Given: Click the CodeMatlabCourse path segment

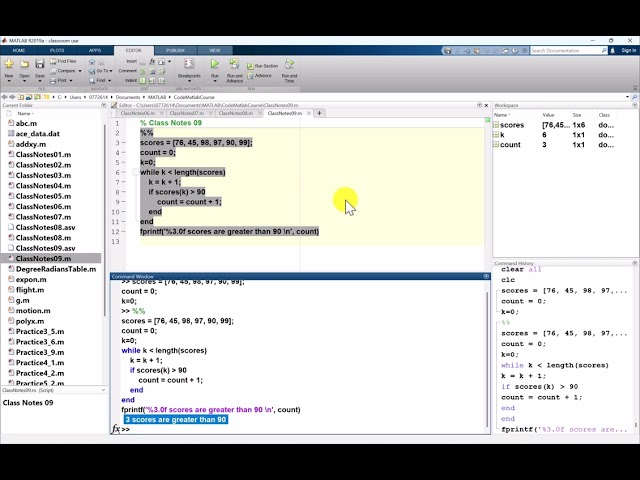Looking at the screenshot, I should [194, 97].
